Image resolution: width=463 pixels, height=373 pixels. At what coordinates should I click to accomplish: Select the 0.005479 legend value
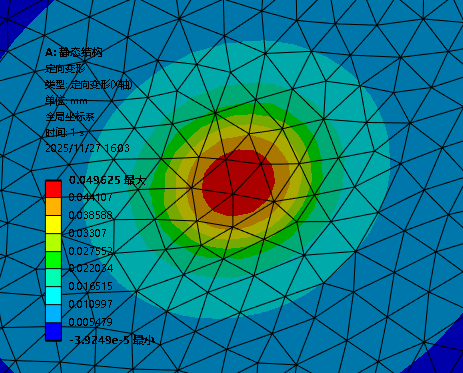pos(90,322)
